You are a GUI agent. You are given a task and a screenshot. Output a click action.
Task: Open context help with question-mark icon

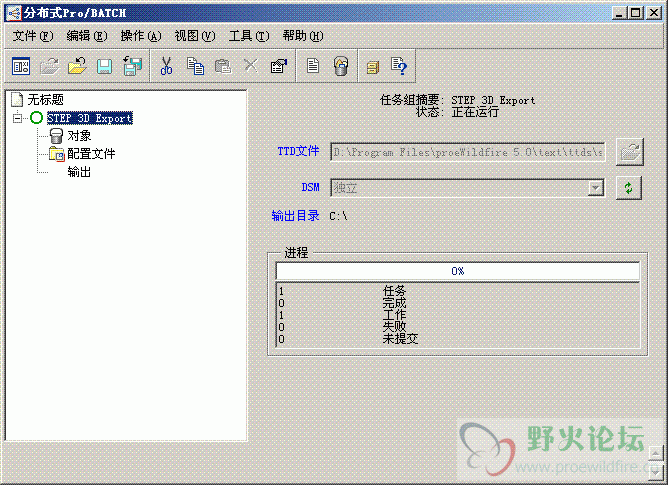pos(399,66)
